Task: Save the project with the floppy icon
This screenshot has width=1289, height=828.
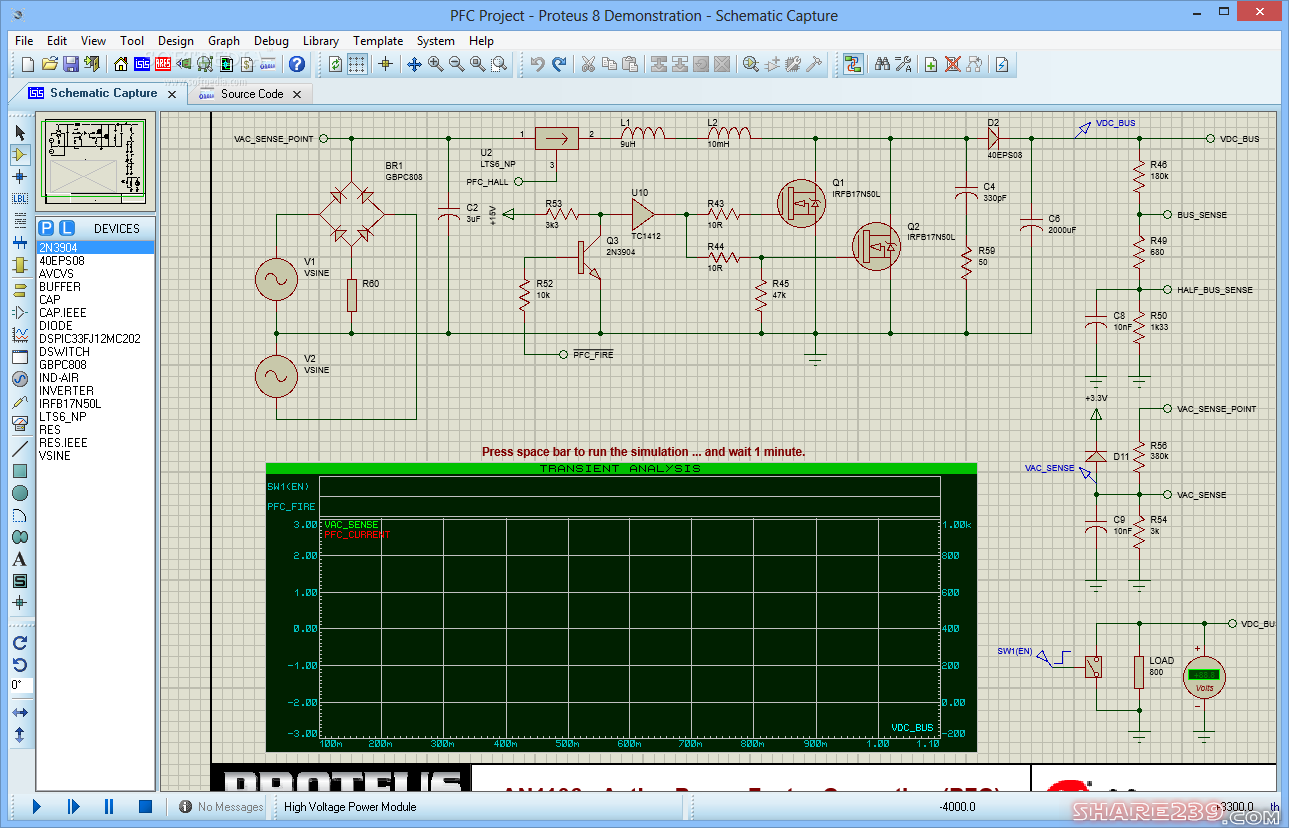Action: click(x=71, y=64)
